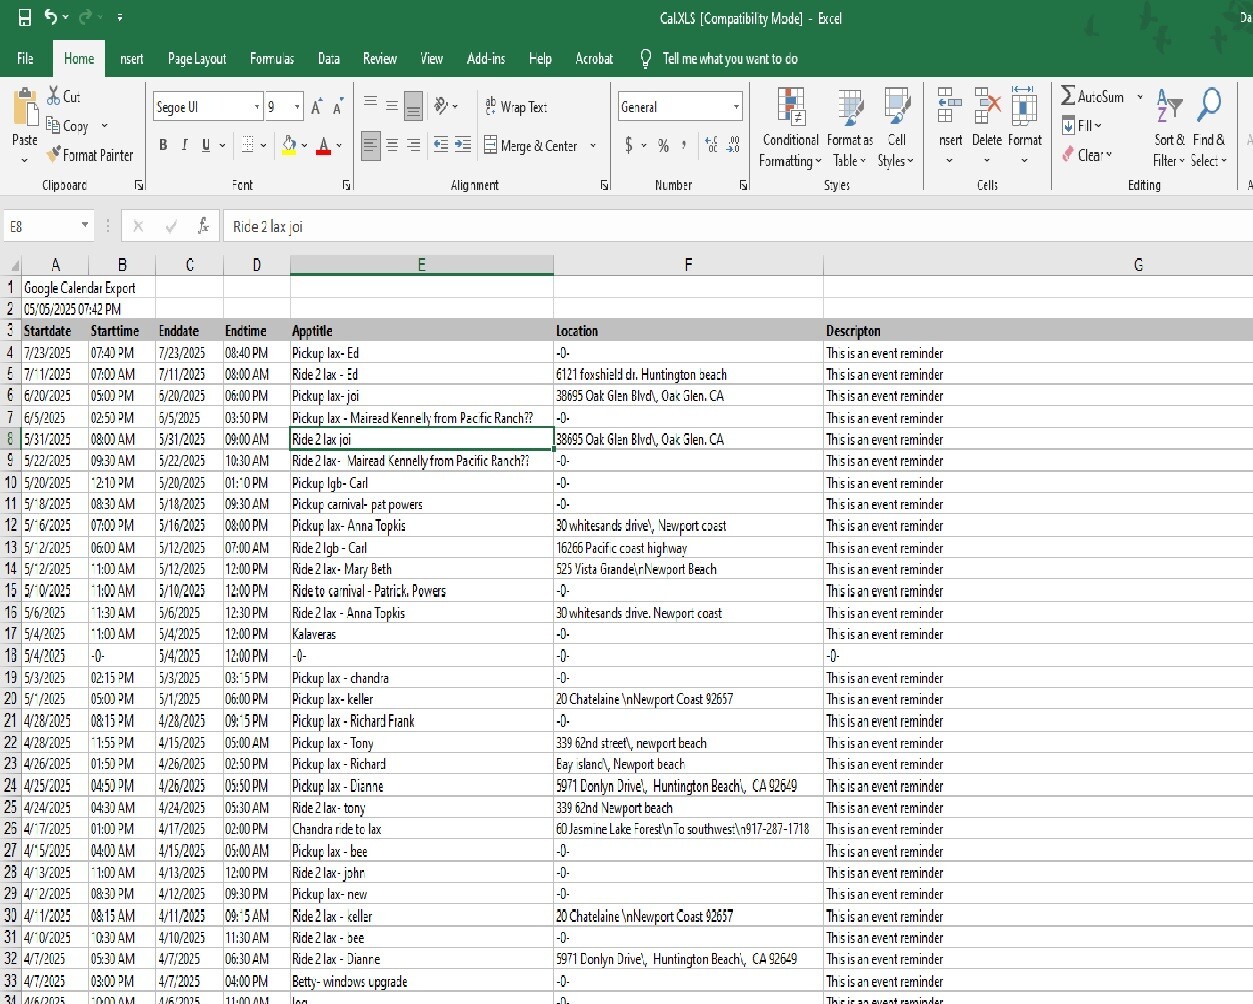Viewport: 1253px width, 1004px height.
Task: Decrease font size with the small A
Action: pos(338,107)
